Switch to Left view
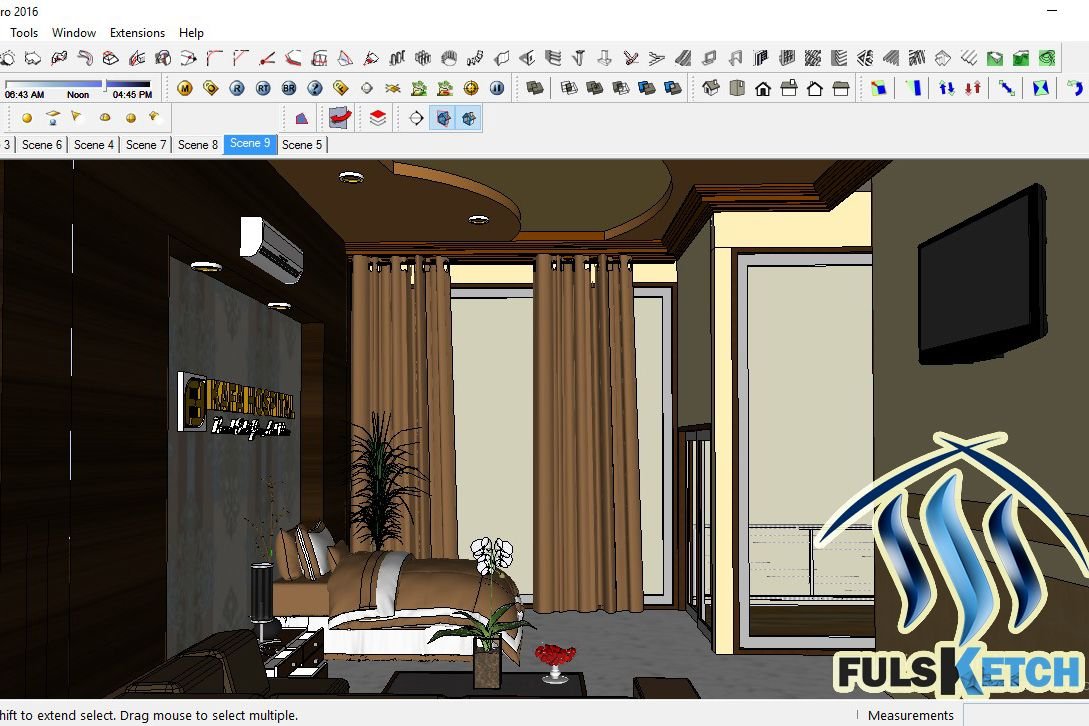The width and height of the screenshot is (1089, 726). [x=840, y=88]
